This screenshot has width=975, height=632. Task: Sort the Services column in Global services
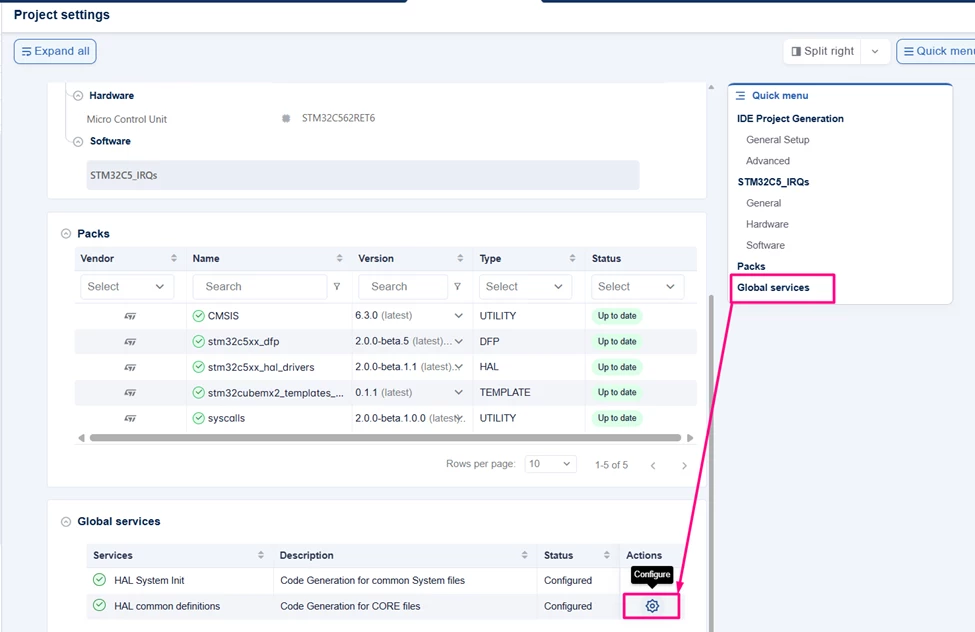pos(261,555)
